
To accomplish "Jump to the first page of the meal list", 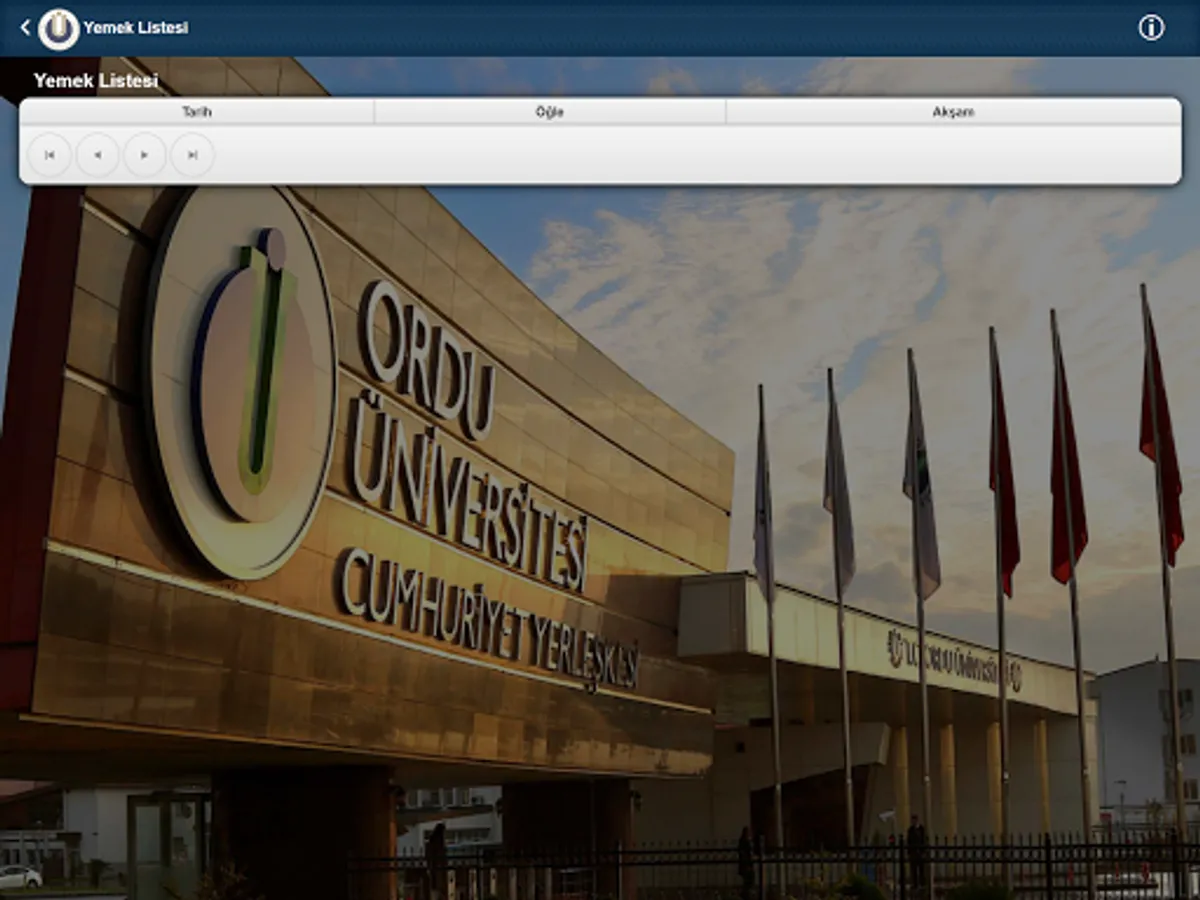I will pyautogui.click(x=49, y=155).
